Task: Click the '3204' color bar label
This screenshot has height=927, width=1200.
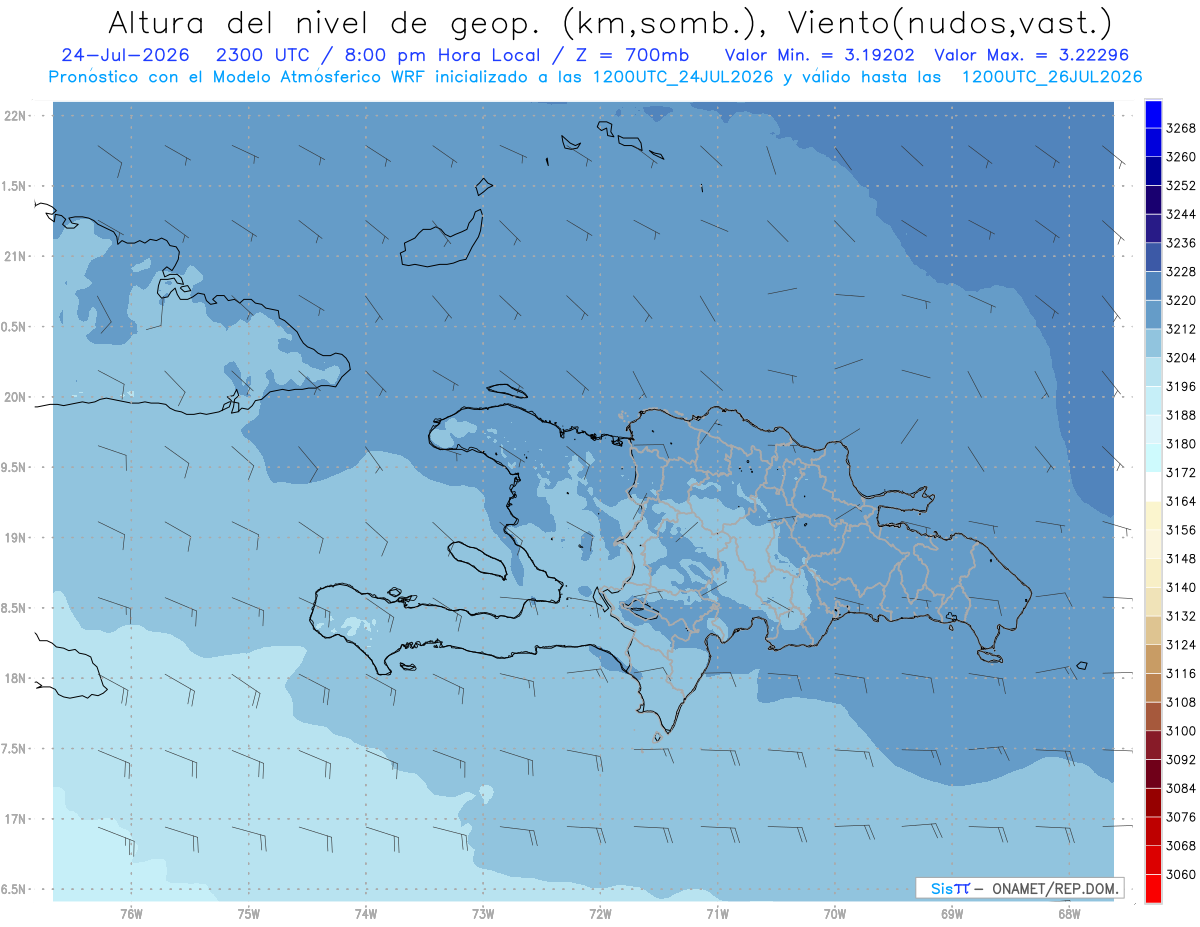Action: click(1181, 358)
